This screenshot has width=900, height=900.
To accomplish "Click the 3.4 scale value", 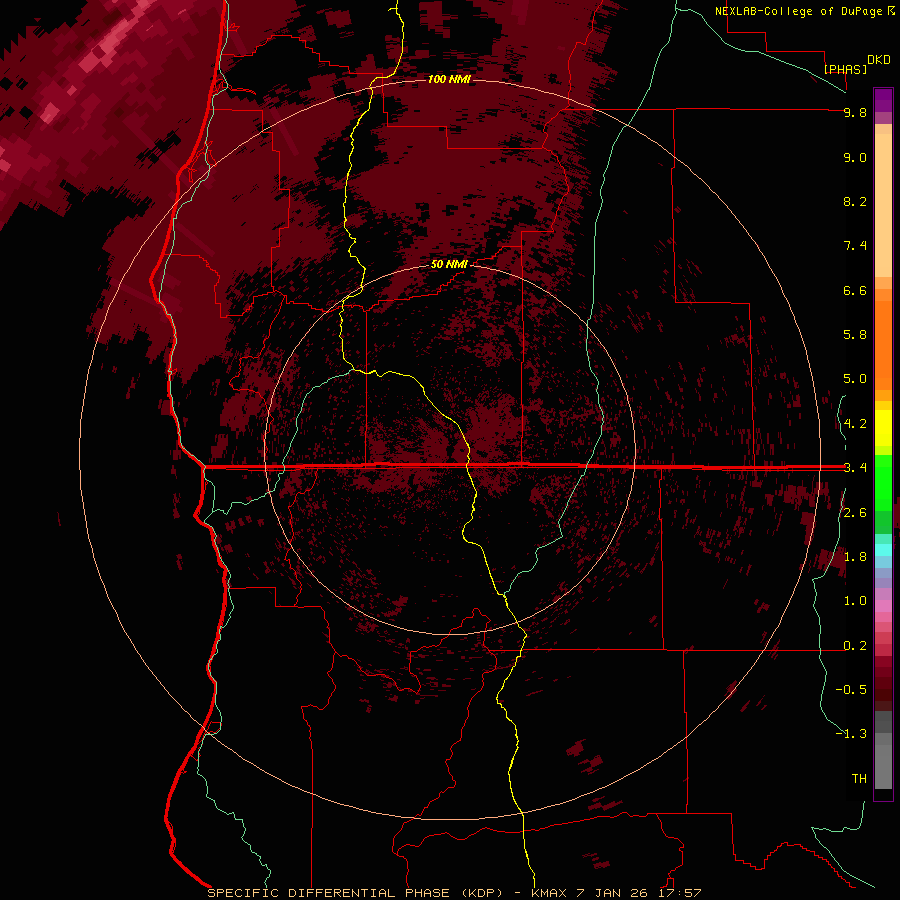I will coord(855,468).
